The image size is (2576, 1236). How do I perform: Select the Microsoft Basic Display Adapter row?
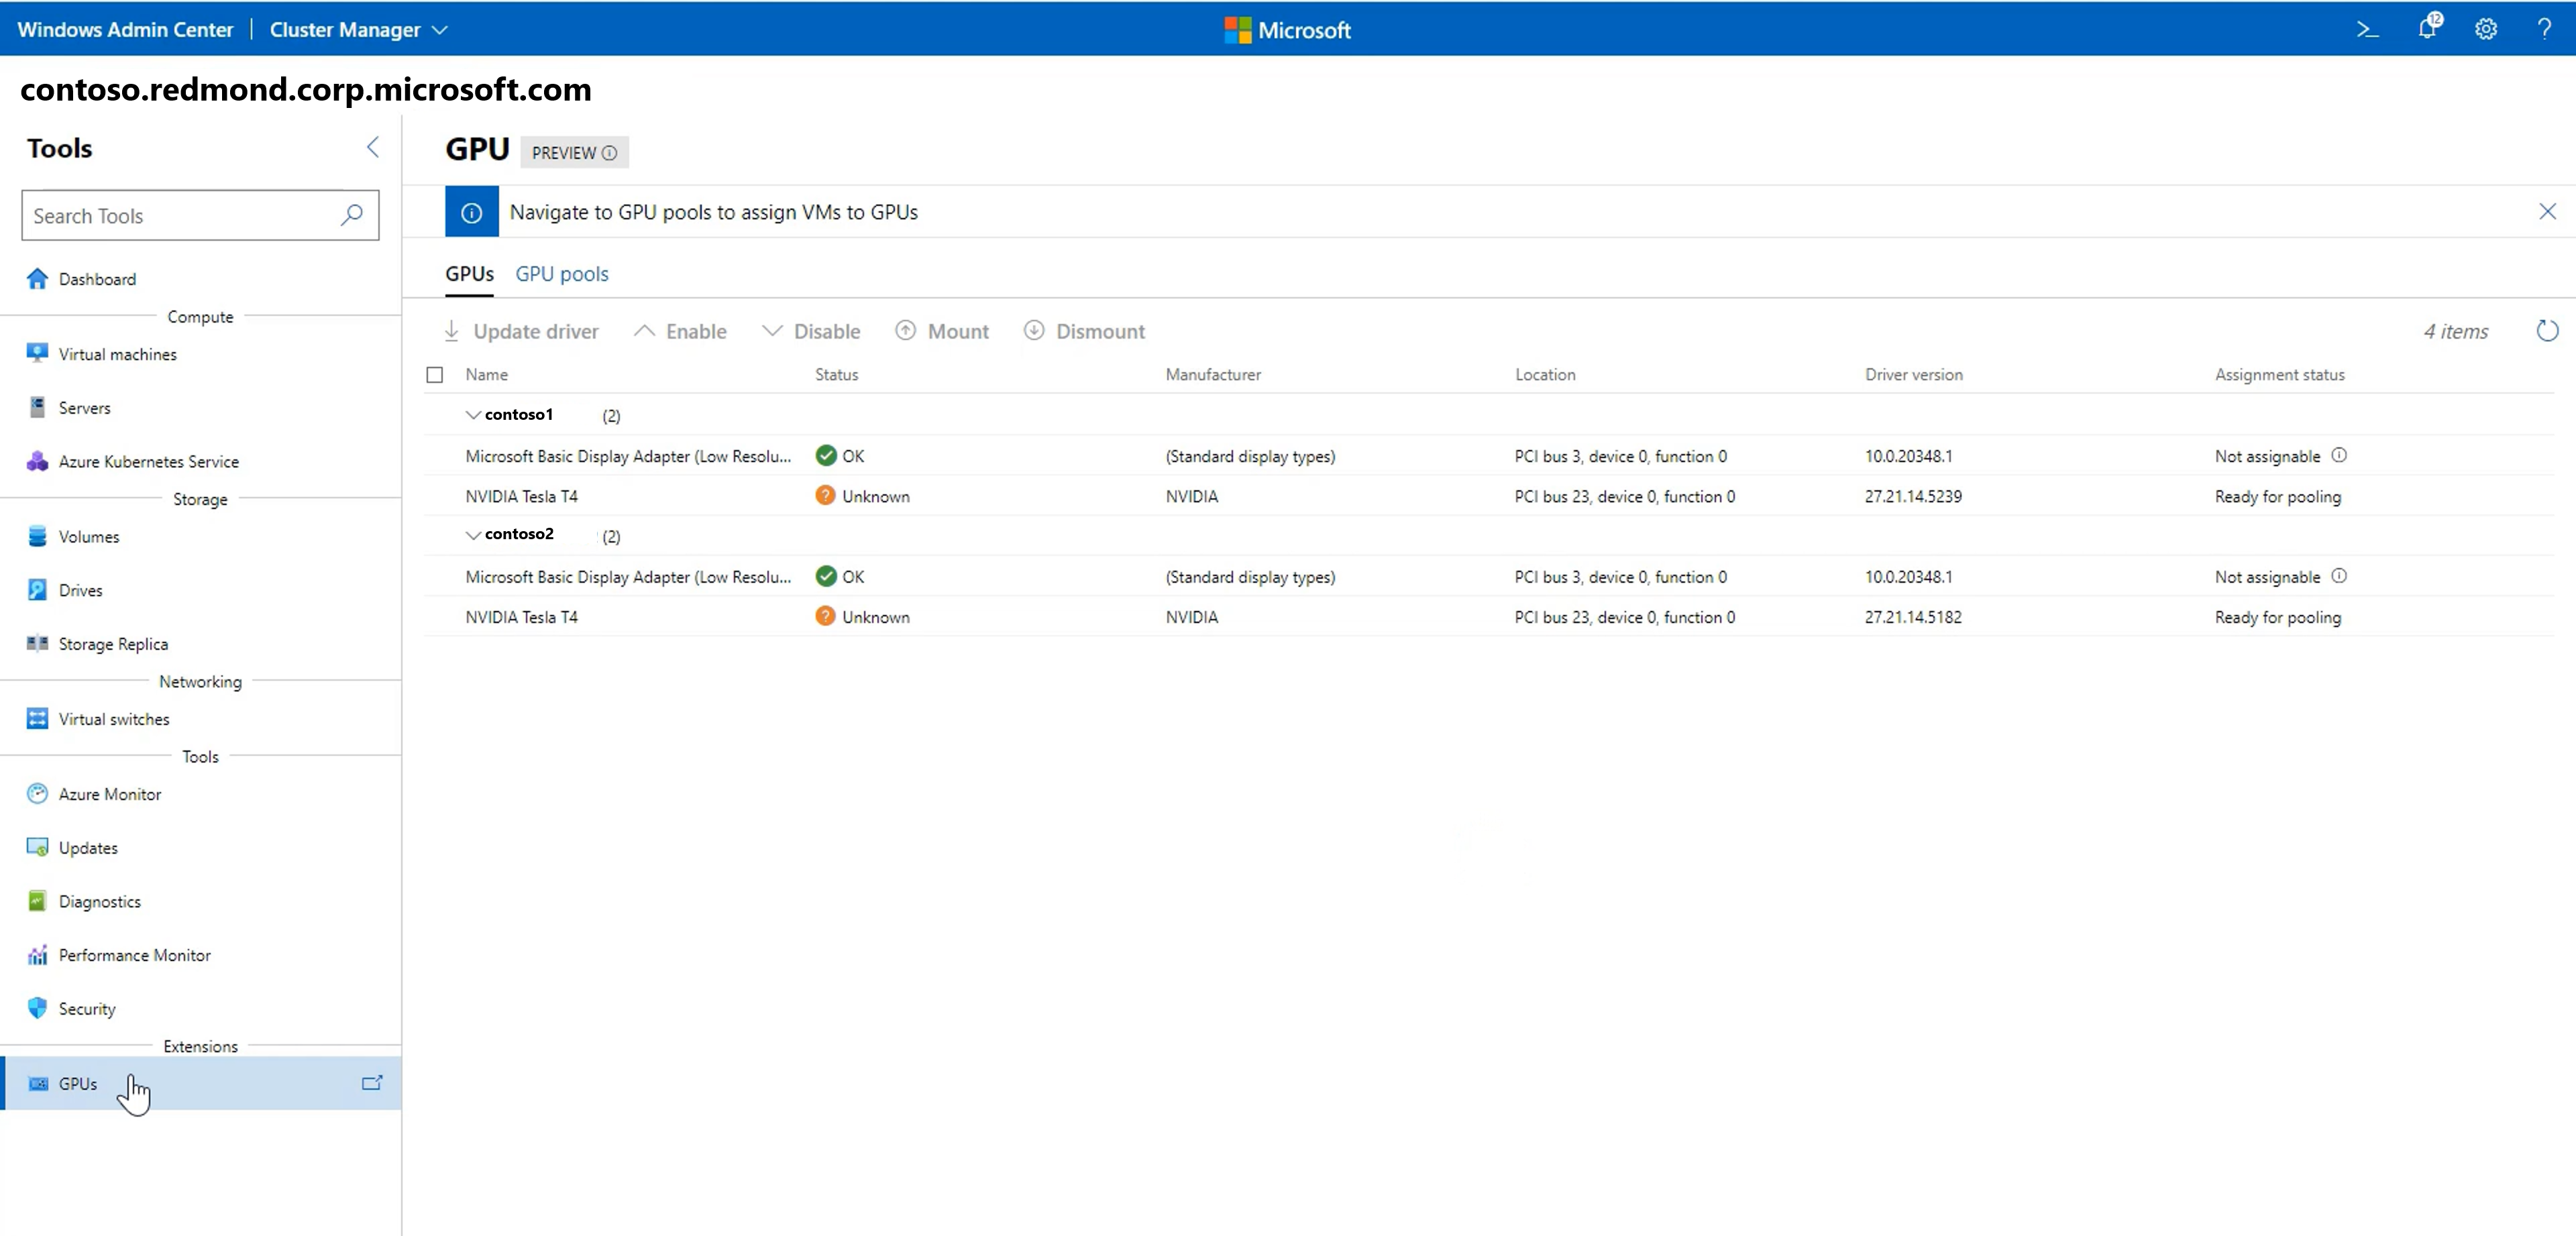[x=629, y=456]
